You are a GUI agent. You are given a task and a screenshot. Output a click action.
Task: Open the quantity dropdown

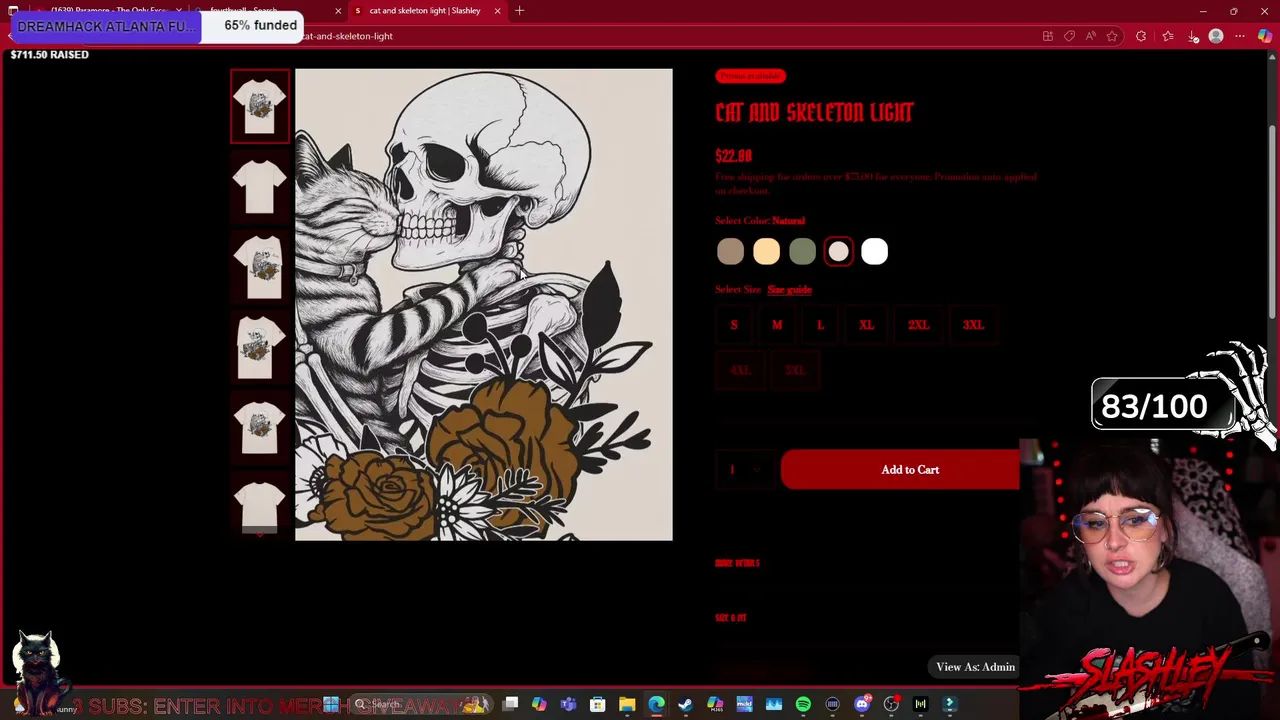point(744,470)
